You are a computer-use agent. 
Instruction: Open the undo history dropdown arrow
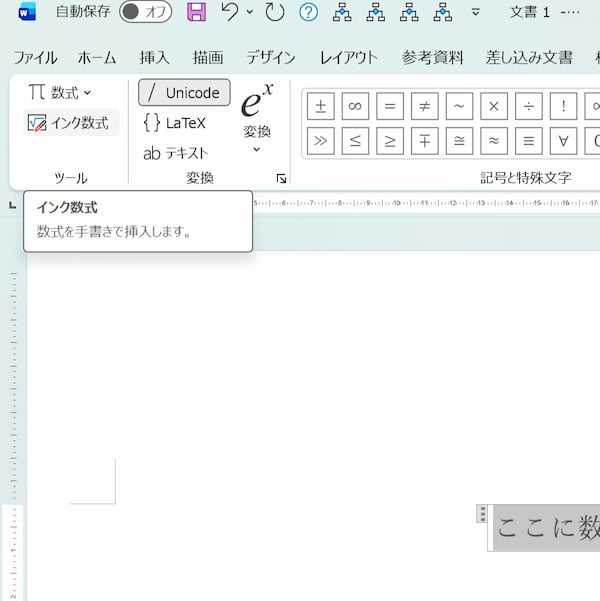point(250,12)
